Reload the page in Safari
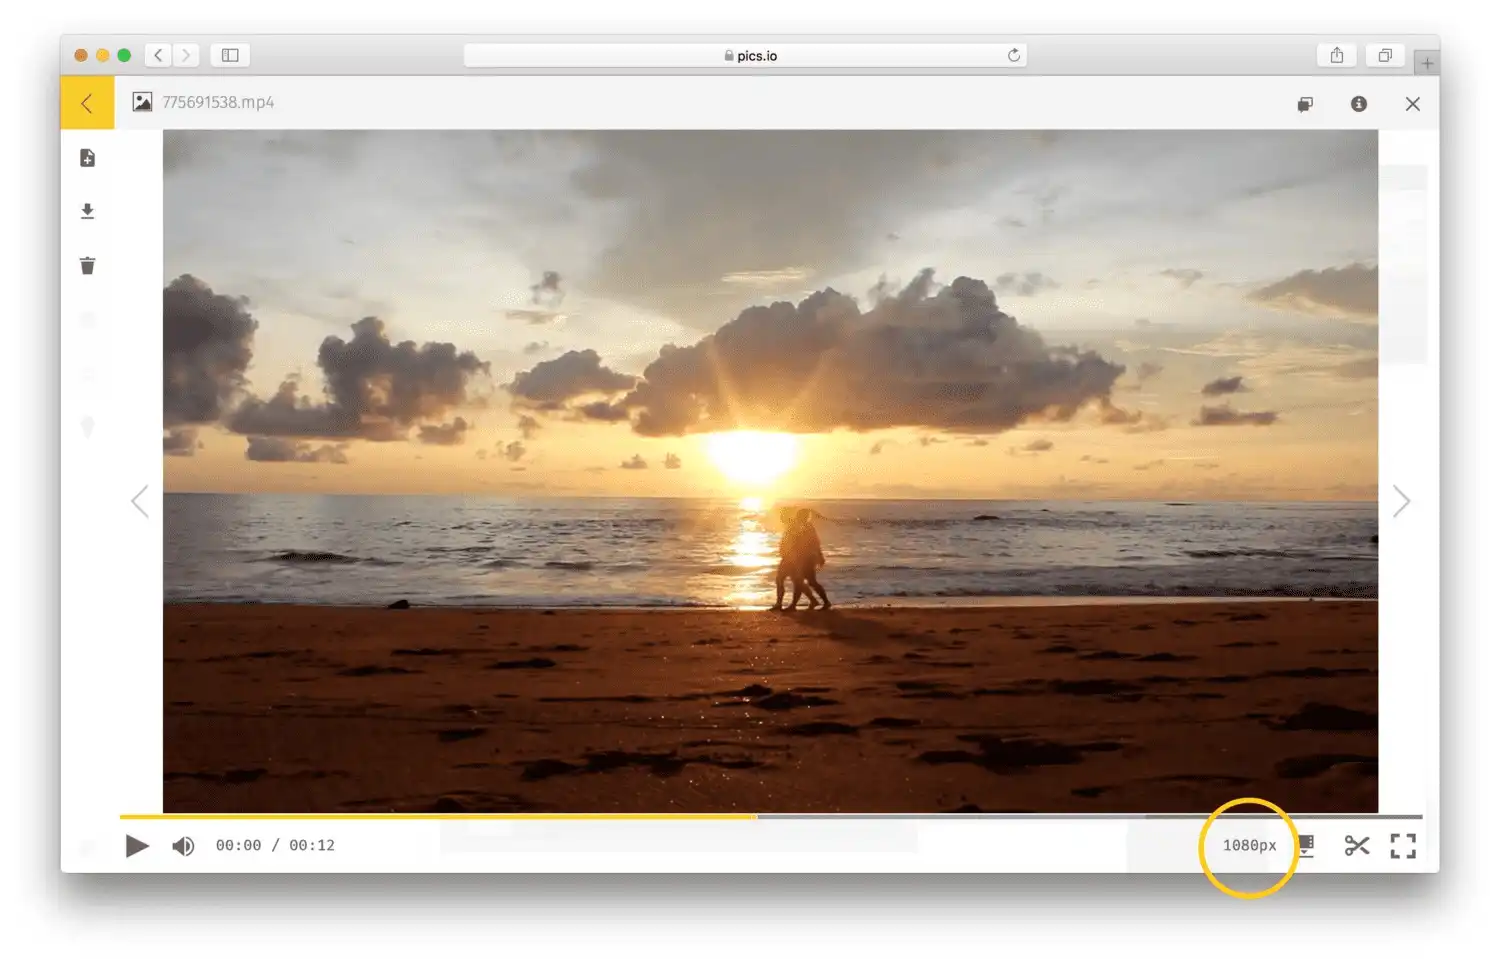 [1014, 55]
